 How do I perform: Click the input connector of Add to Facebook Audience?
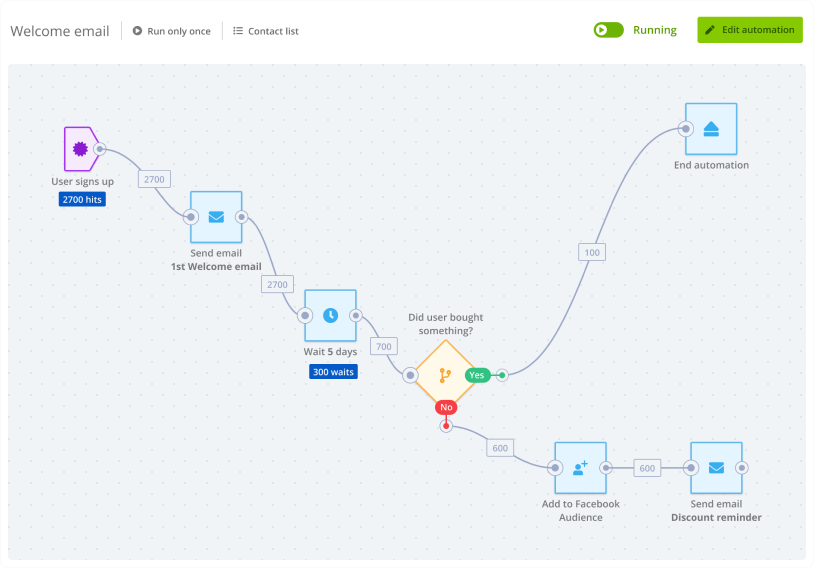click(555, 468)
